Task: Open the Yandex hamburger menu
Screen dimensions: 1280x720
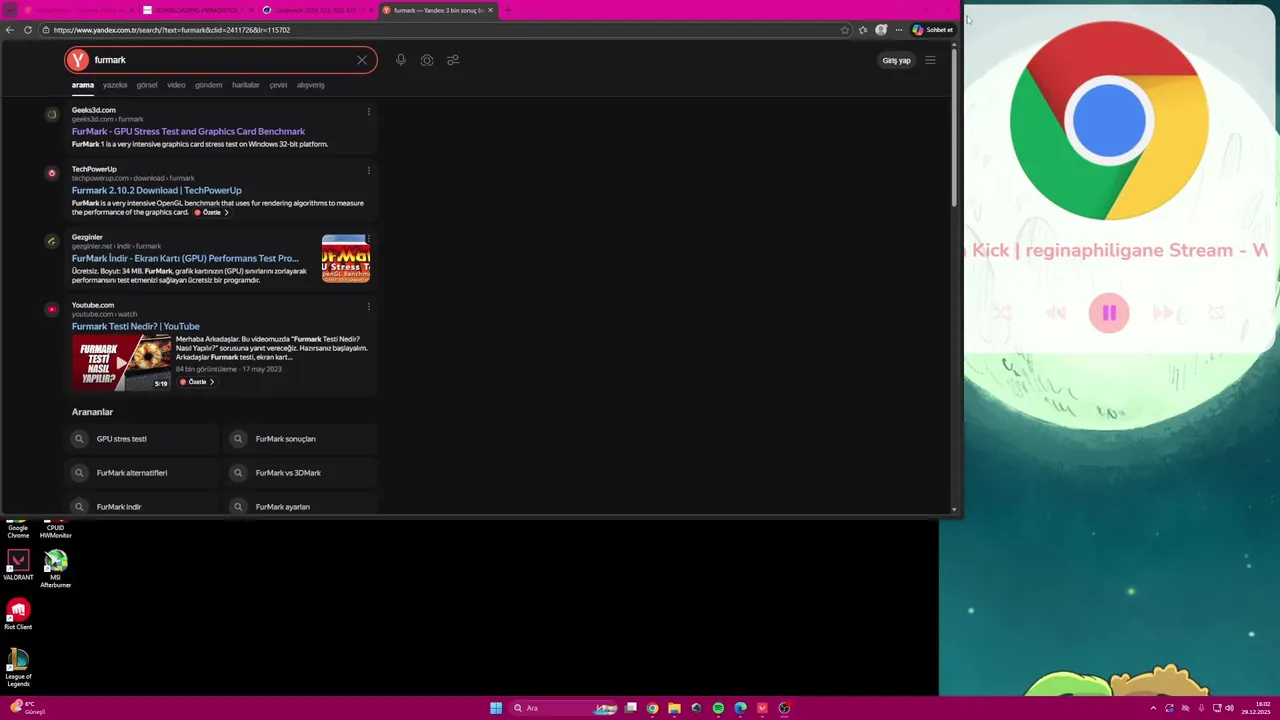Action: click(x=930, y=60)
